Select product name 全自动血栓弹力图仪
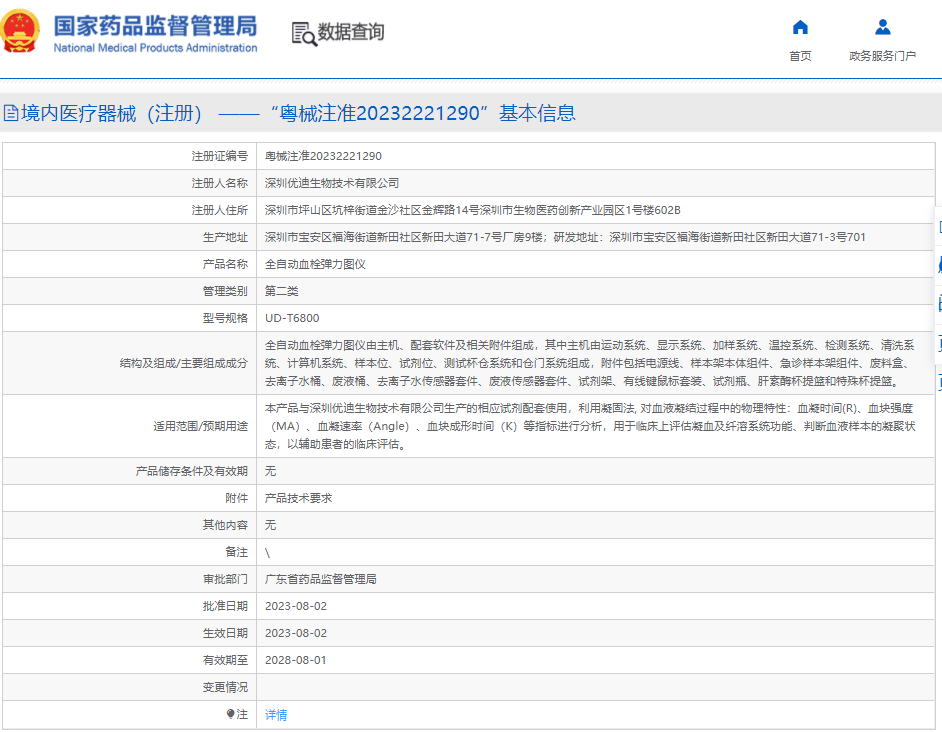The height and width of the screenshot is (732, 942). (315, 264)
